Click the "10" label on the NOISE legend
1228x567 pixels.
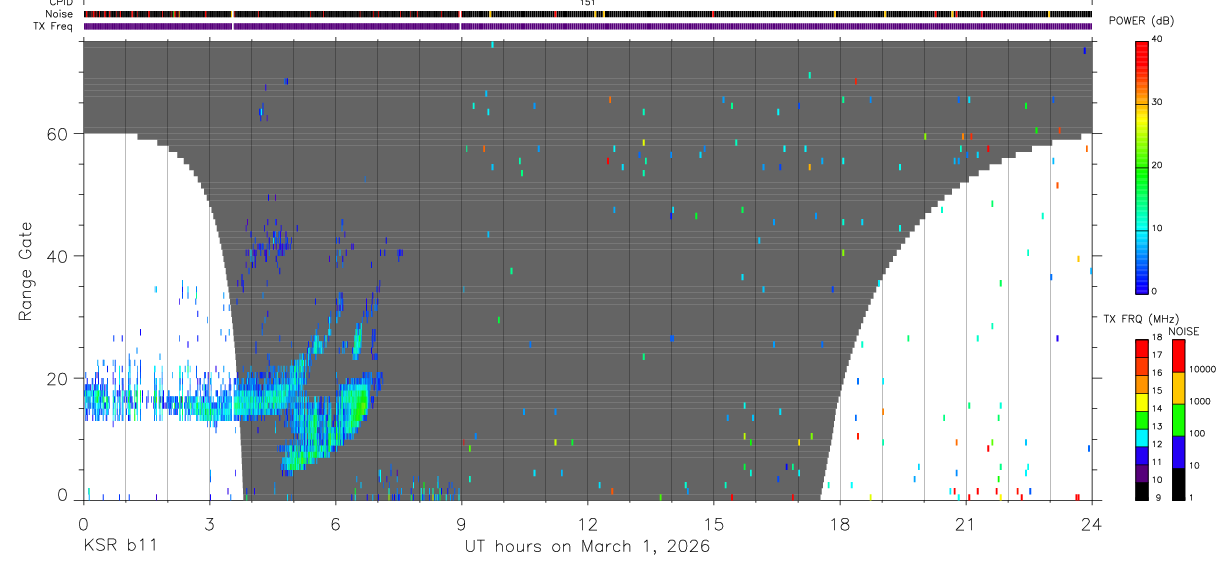[1193, 465]
